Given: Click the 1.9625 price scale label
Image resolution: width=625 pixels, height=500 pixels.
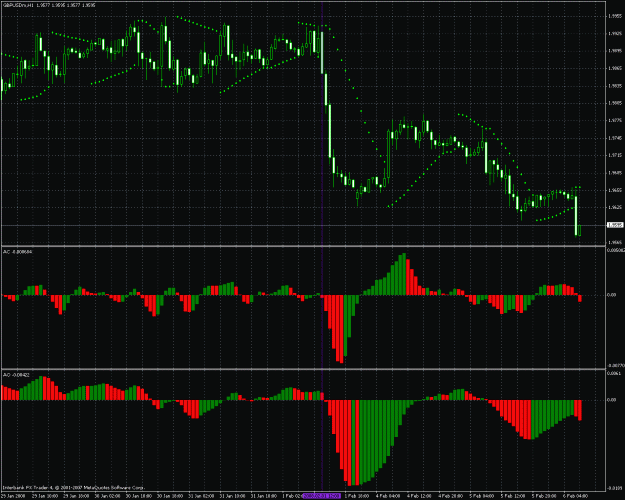Looking at the screenshot, I should [615, 207].
